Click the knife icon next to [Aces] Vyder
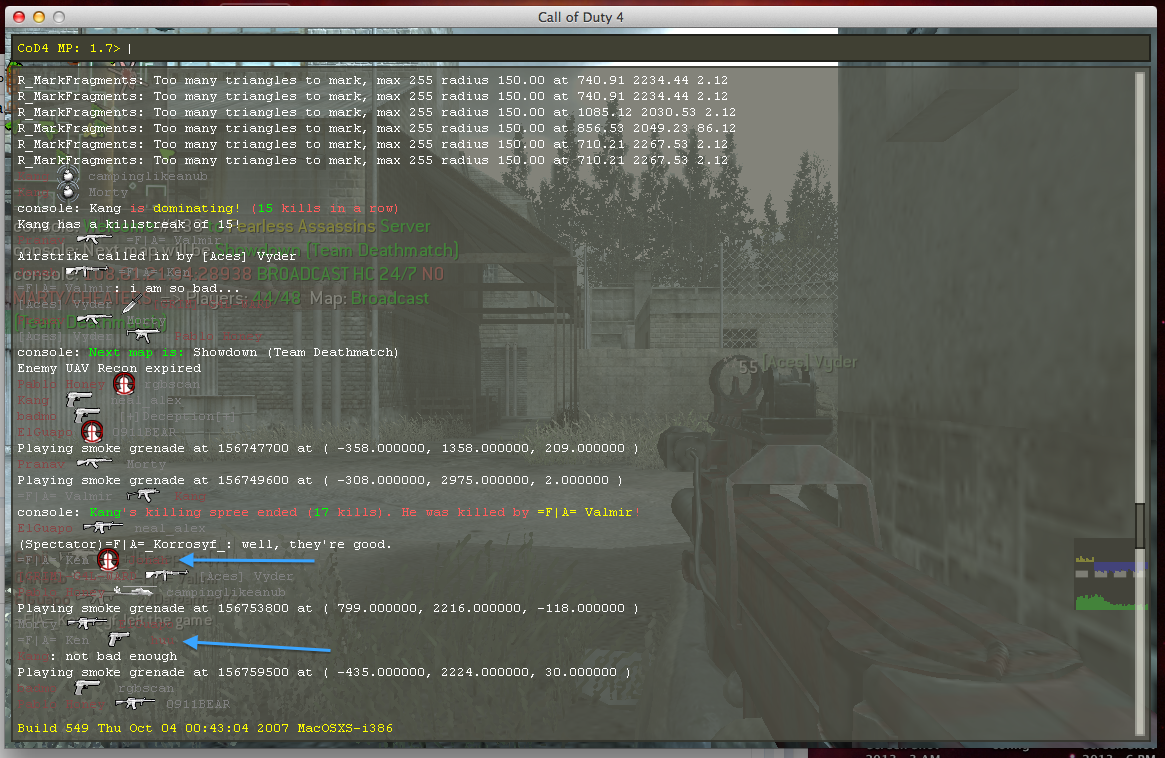The image size is (1165, 758). [132, 303]
